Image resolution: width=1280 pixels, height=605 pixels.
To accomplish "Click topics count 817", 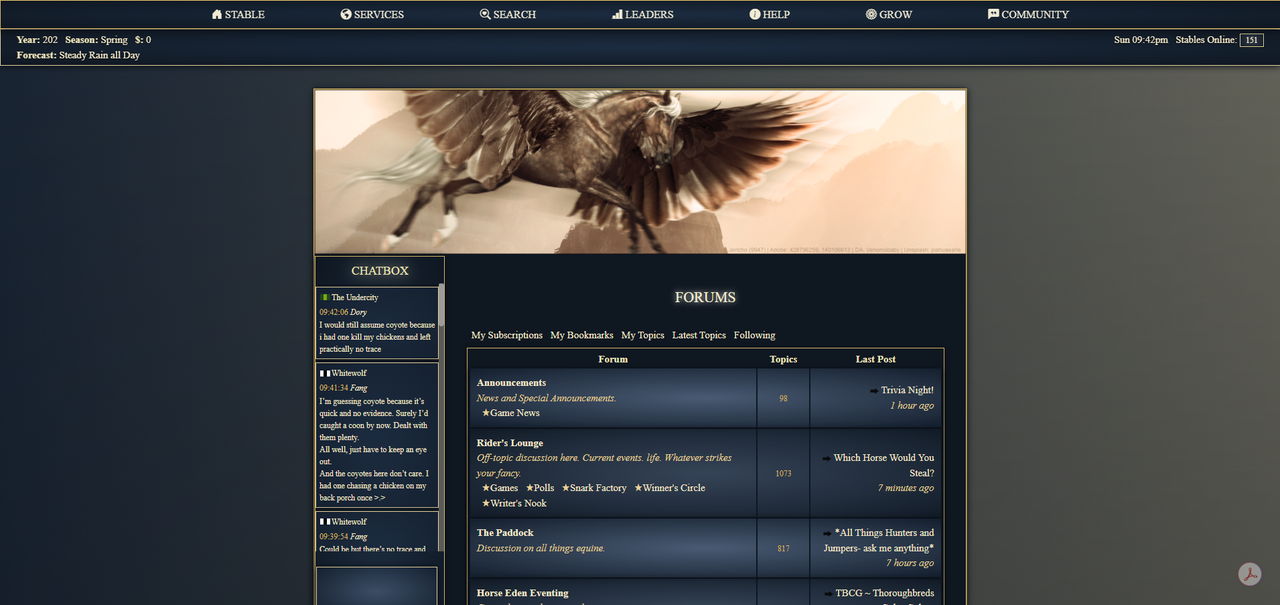I will click(783, 548).
